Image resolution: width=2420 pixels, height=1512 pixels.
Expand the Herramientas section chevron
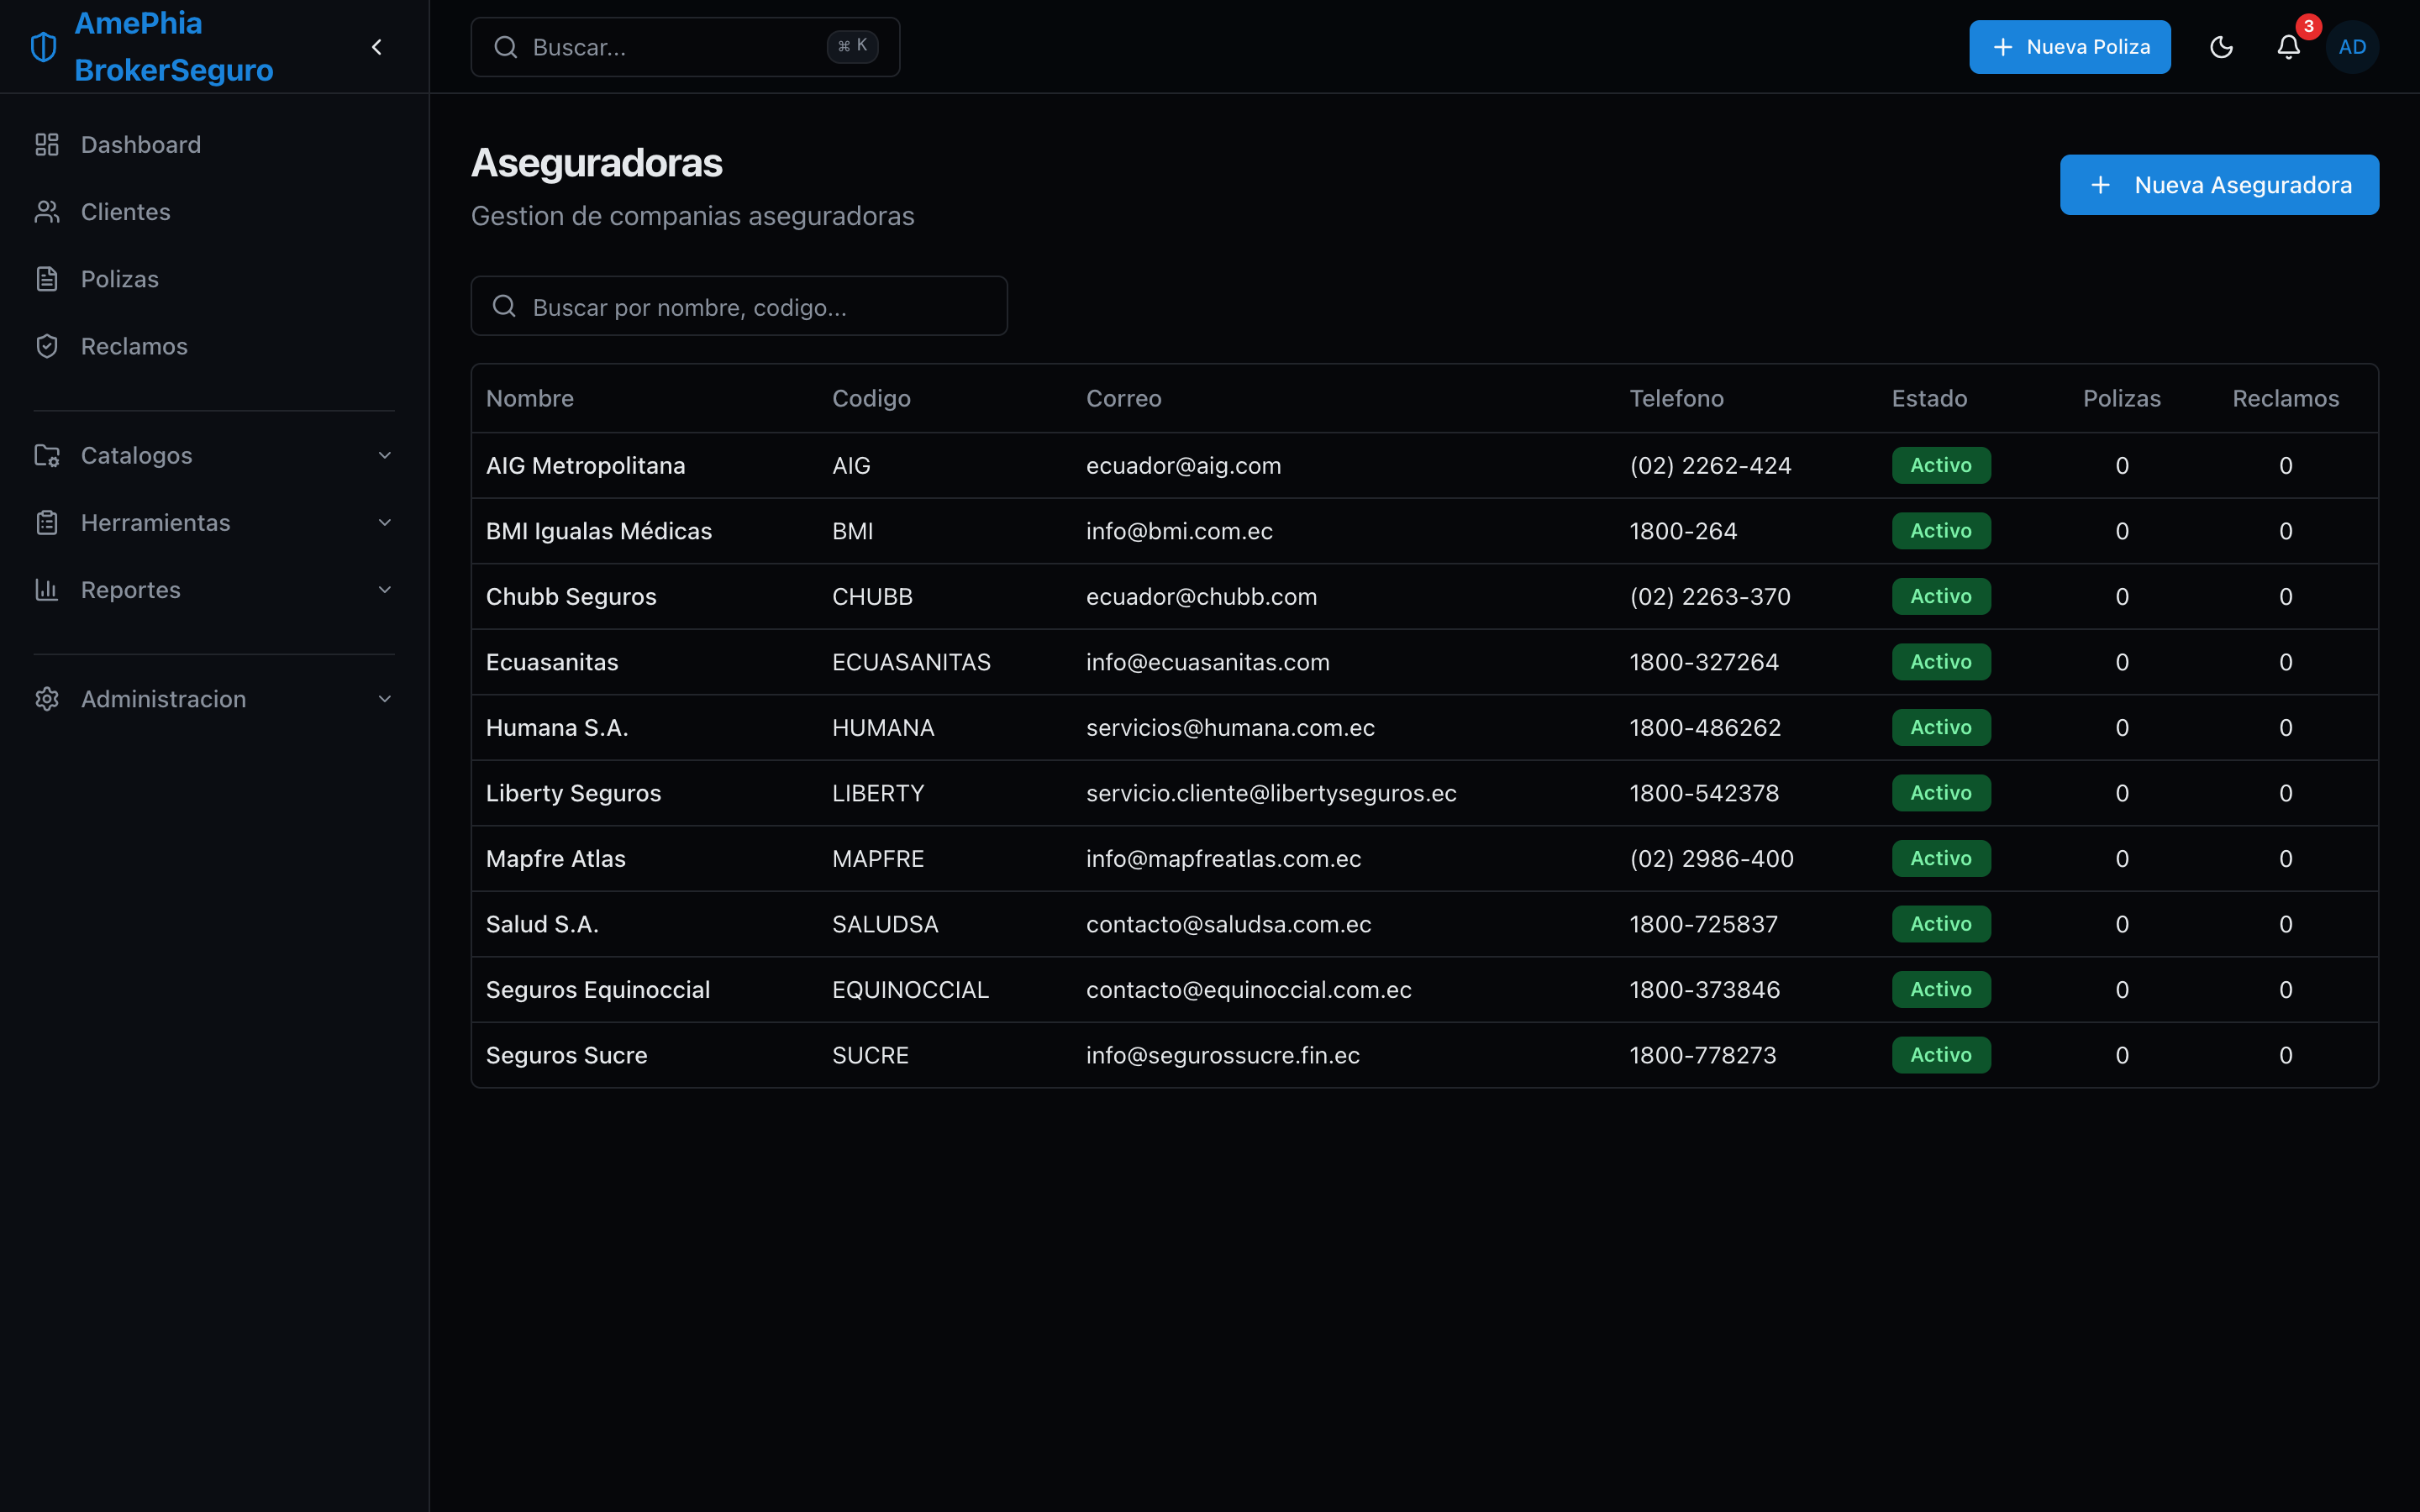tap(385, 522)
